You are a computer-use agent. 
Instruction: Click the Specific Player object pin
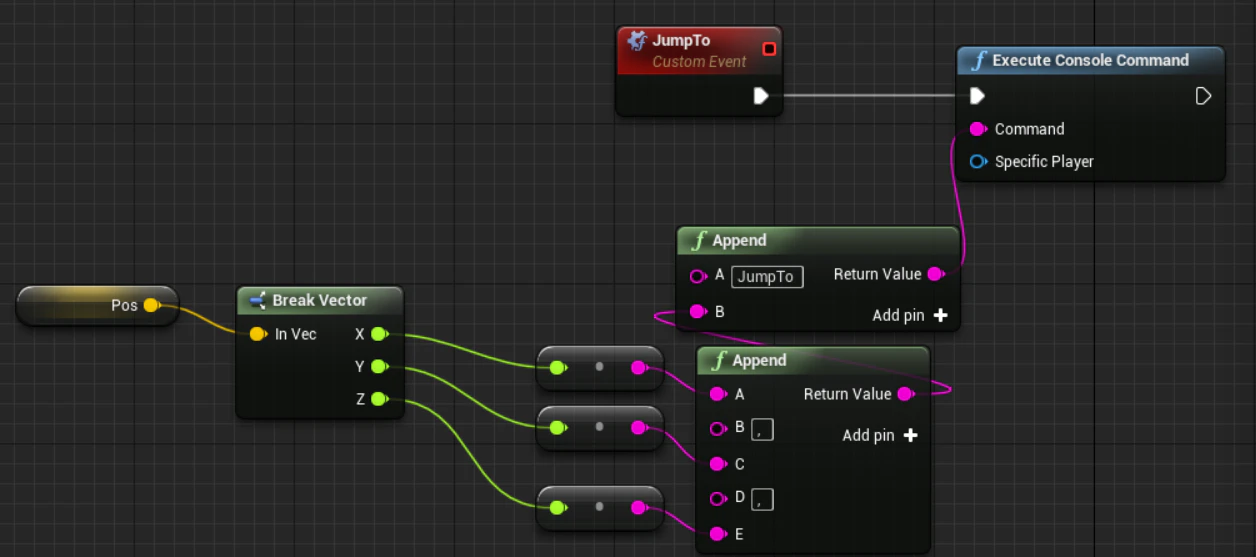tap(978, 161)
